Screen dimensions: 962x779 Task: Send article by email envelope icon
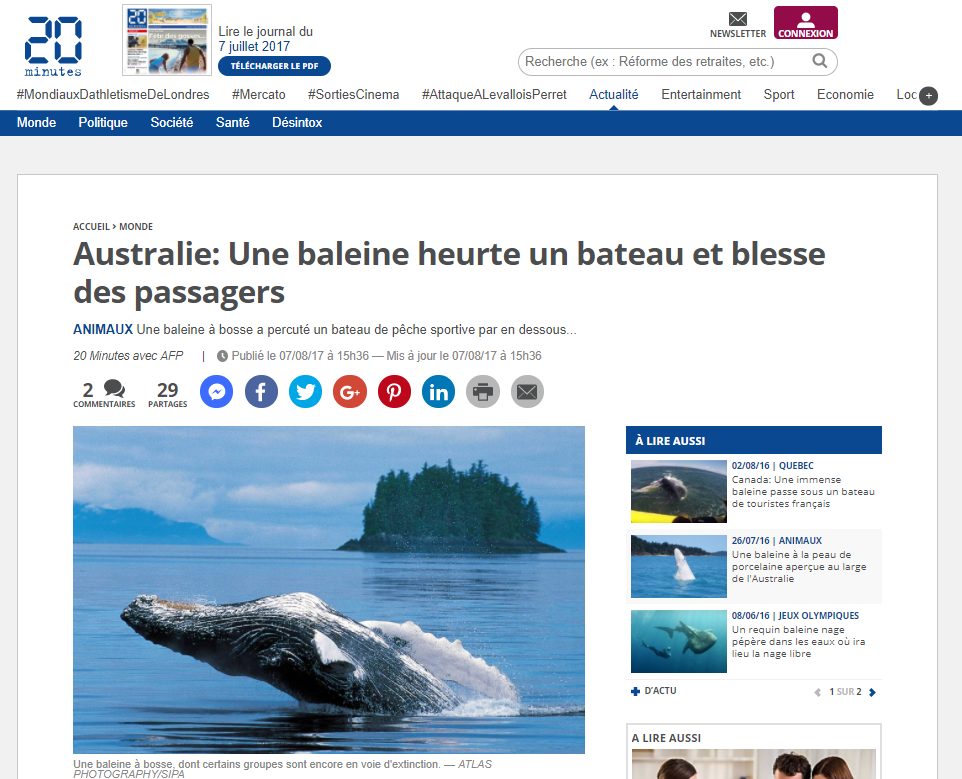click(x=527, y=391)
